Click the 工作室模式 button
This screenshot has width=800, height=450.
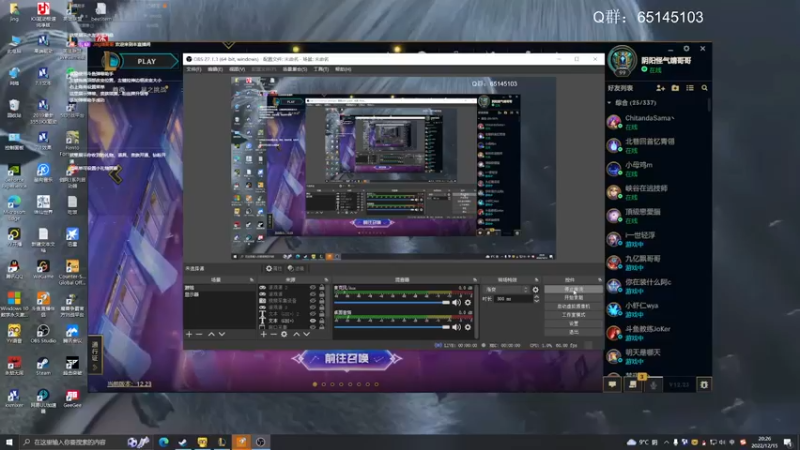573,315
